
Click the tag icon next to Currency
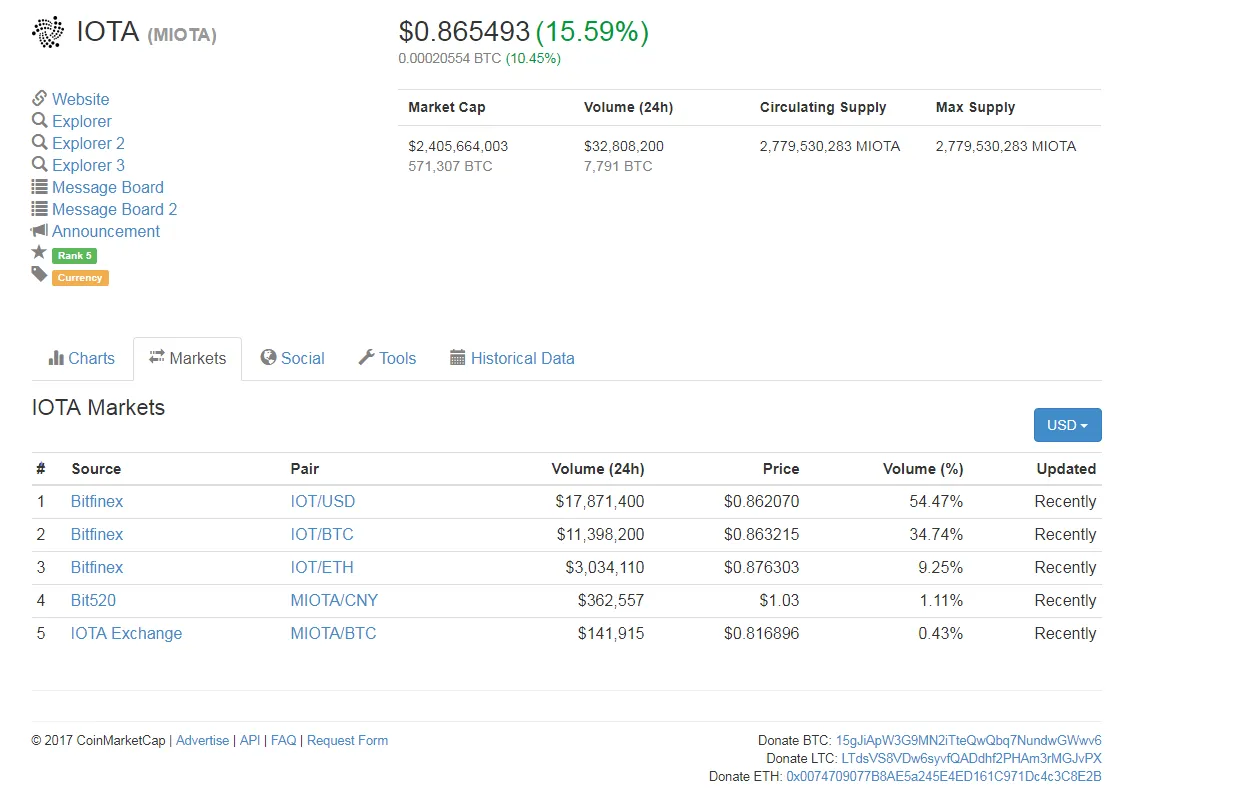point(39,274)
